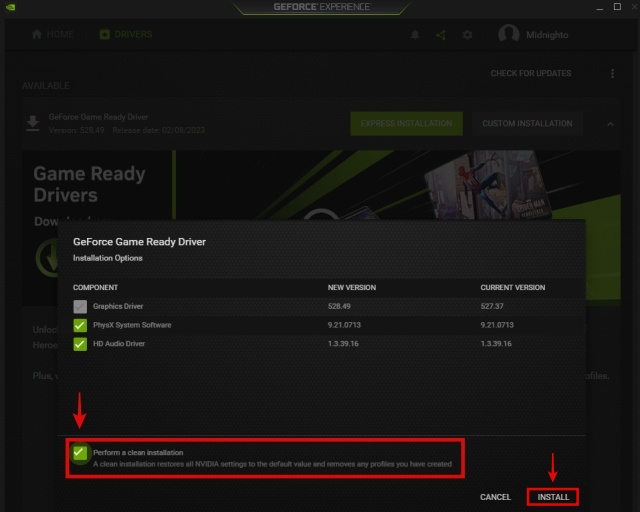Click the AVAILABLE section label
640x512 pixels.
[x=46, y=86]
